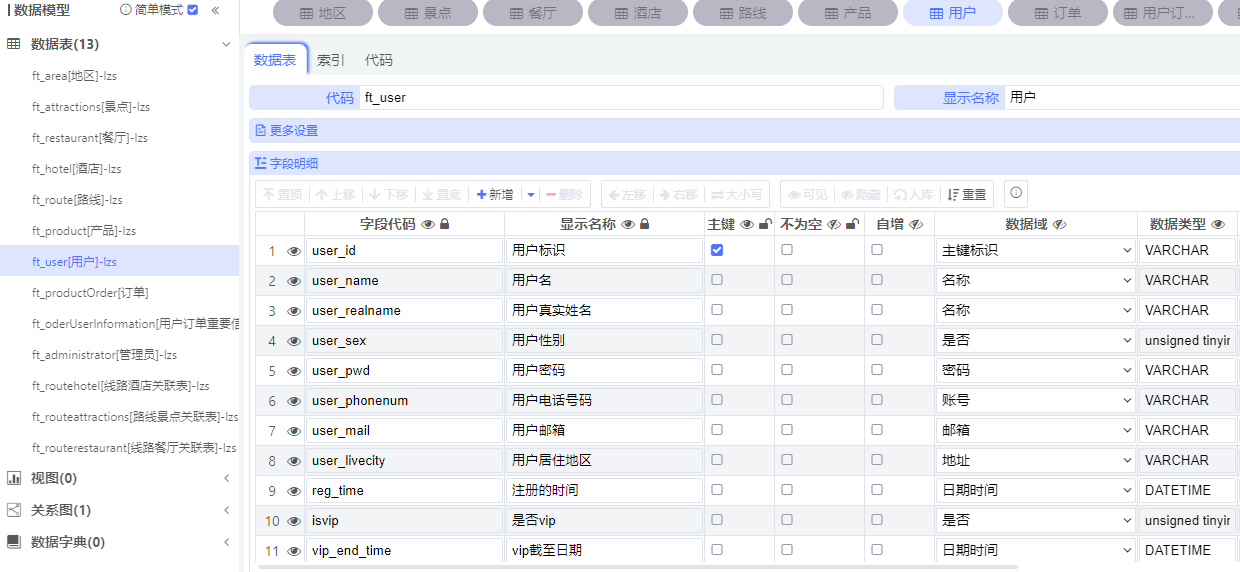Open 数据域 dropdown for user_phonenum (账号)

coord(1035,400)
